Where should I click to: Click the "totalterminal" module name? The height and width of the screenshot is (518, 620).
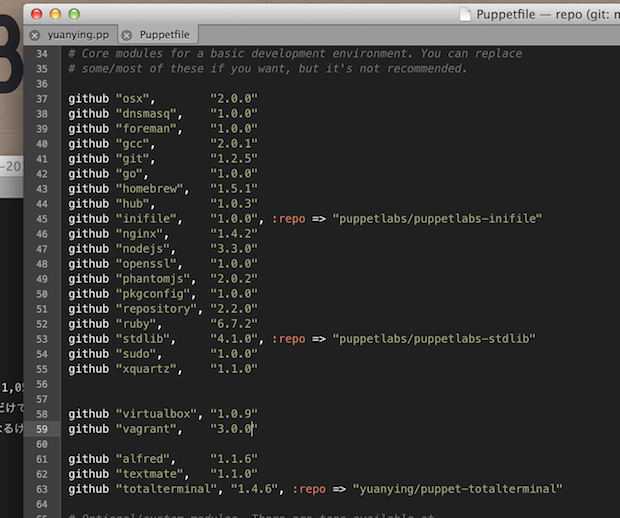(x=167, y=490)
